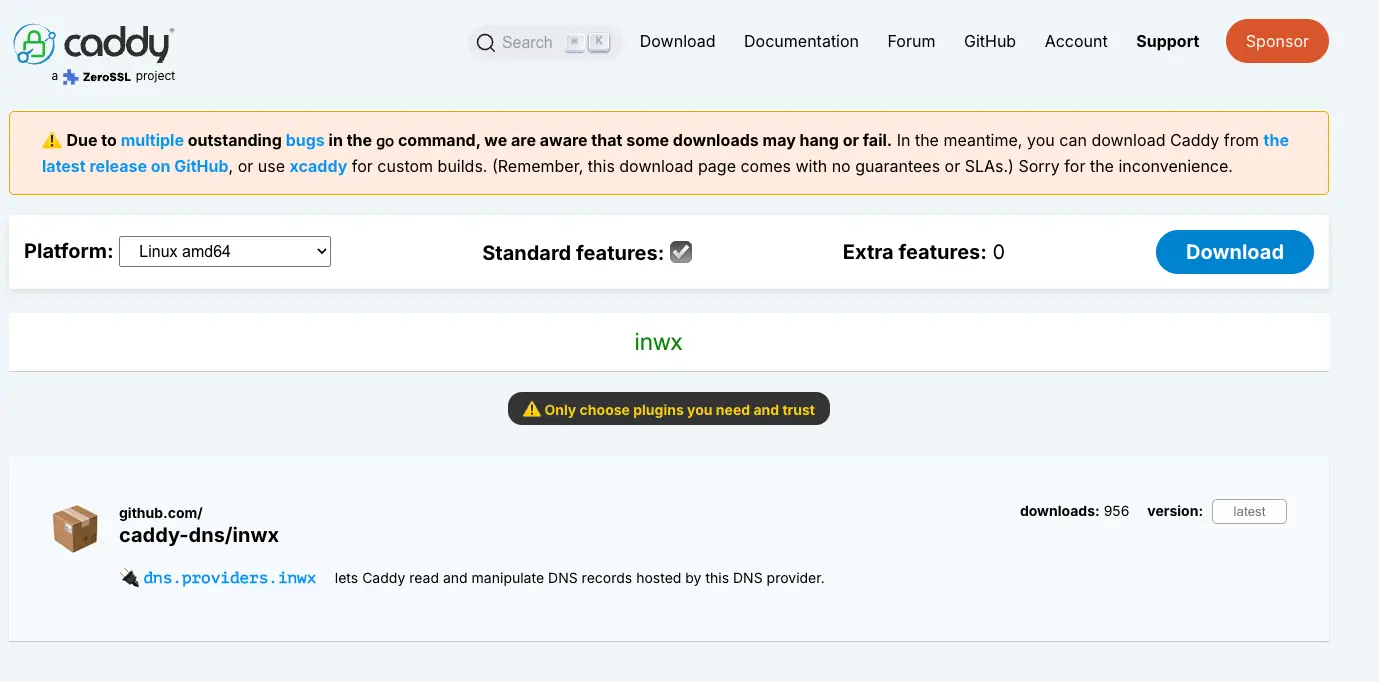Image resolution: width=1379 pixels, height=682 pixels.
Task: Click the plug icon next to dns.providers.inwx
Action: (127, 577)
